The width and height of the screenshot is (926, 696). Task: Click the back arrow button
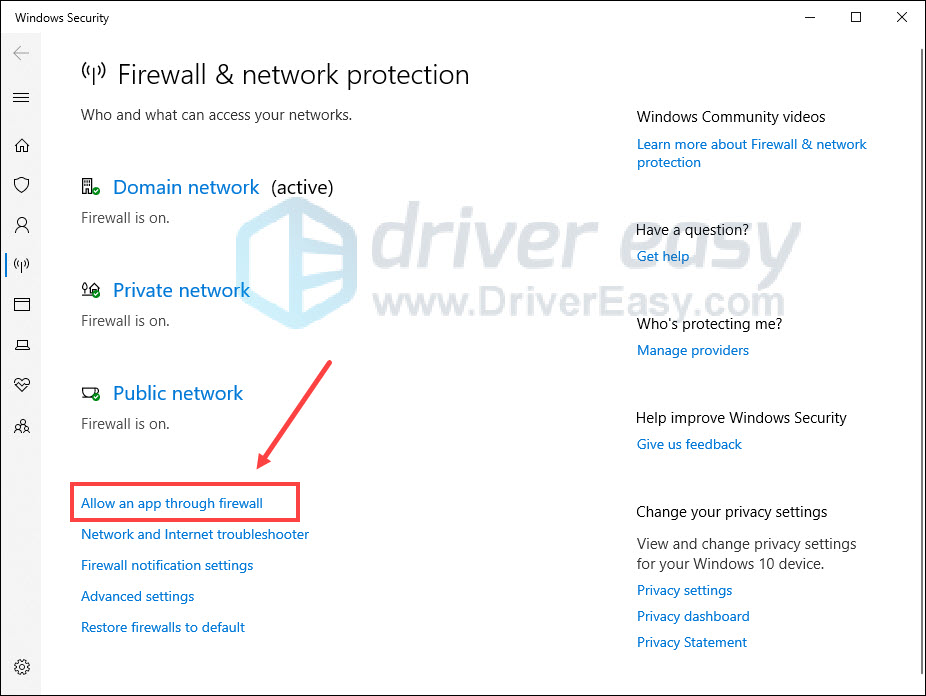pos(21,53)
